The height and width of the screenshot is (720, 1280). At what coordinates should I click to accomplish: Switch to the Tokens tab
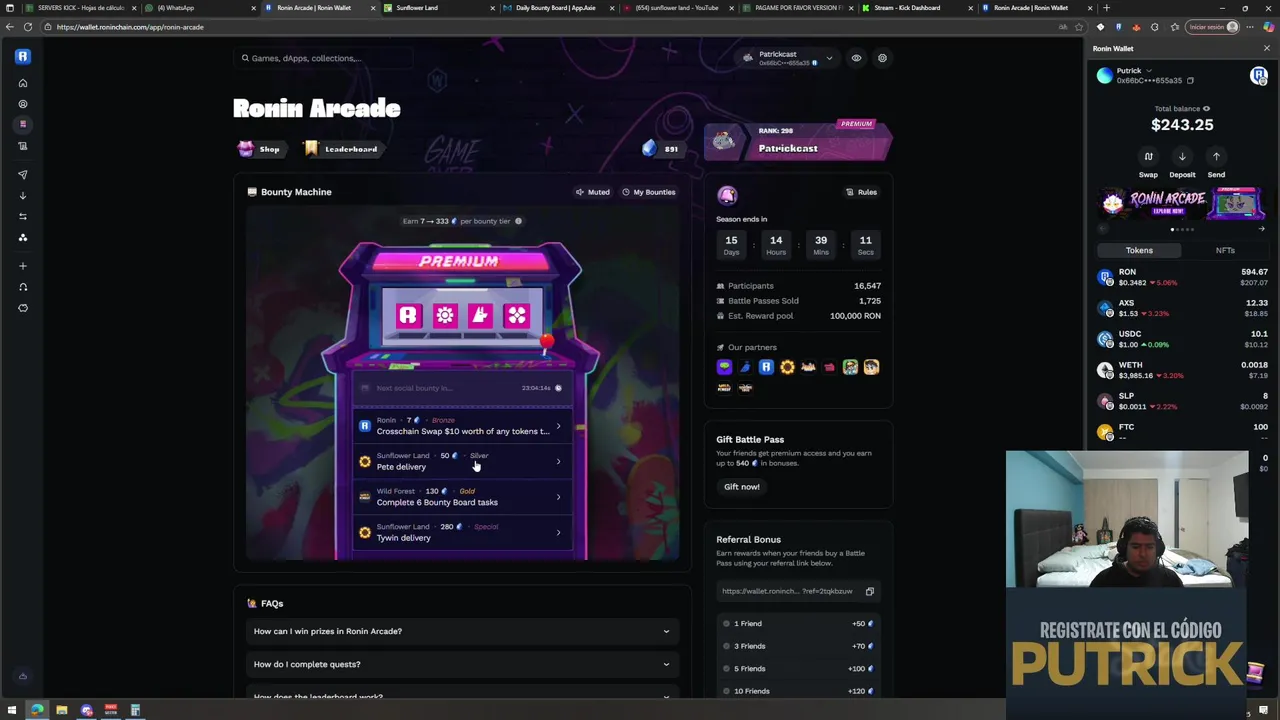[1139, 250]
